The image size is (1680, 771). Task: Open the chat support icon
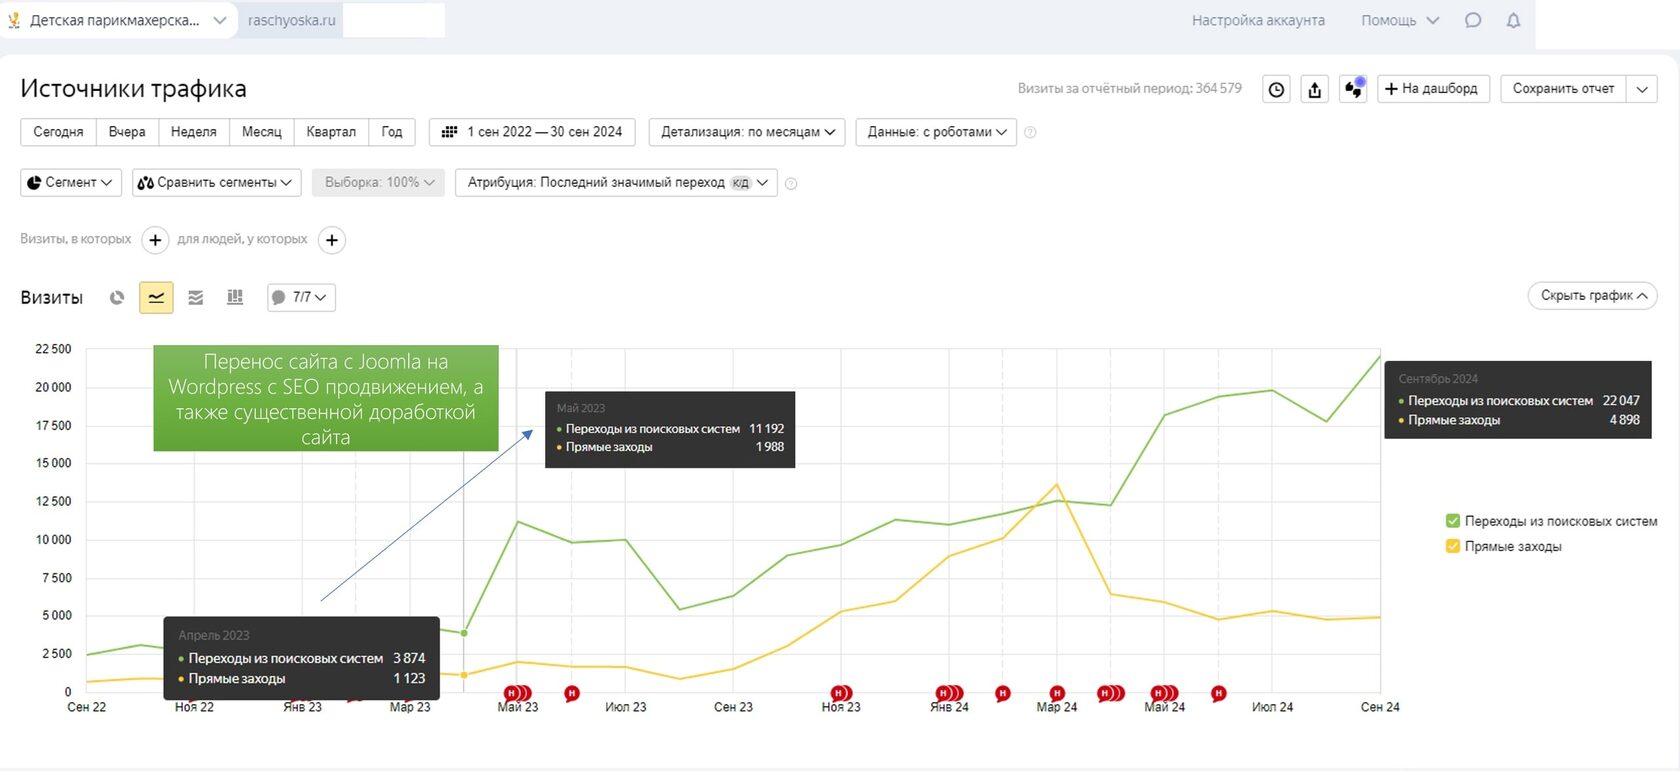point(1473,20)
